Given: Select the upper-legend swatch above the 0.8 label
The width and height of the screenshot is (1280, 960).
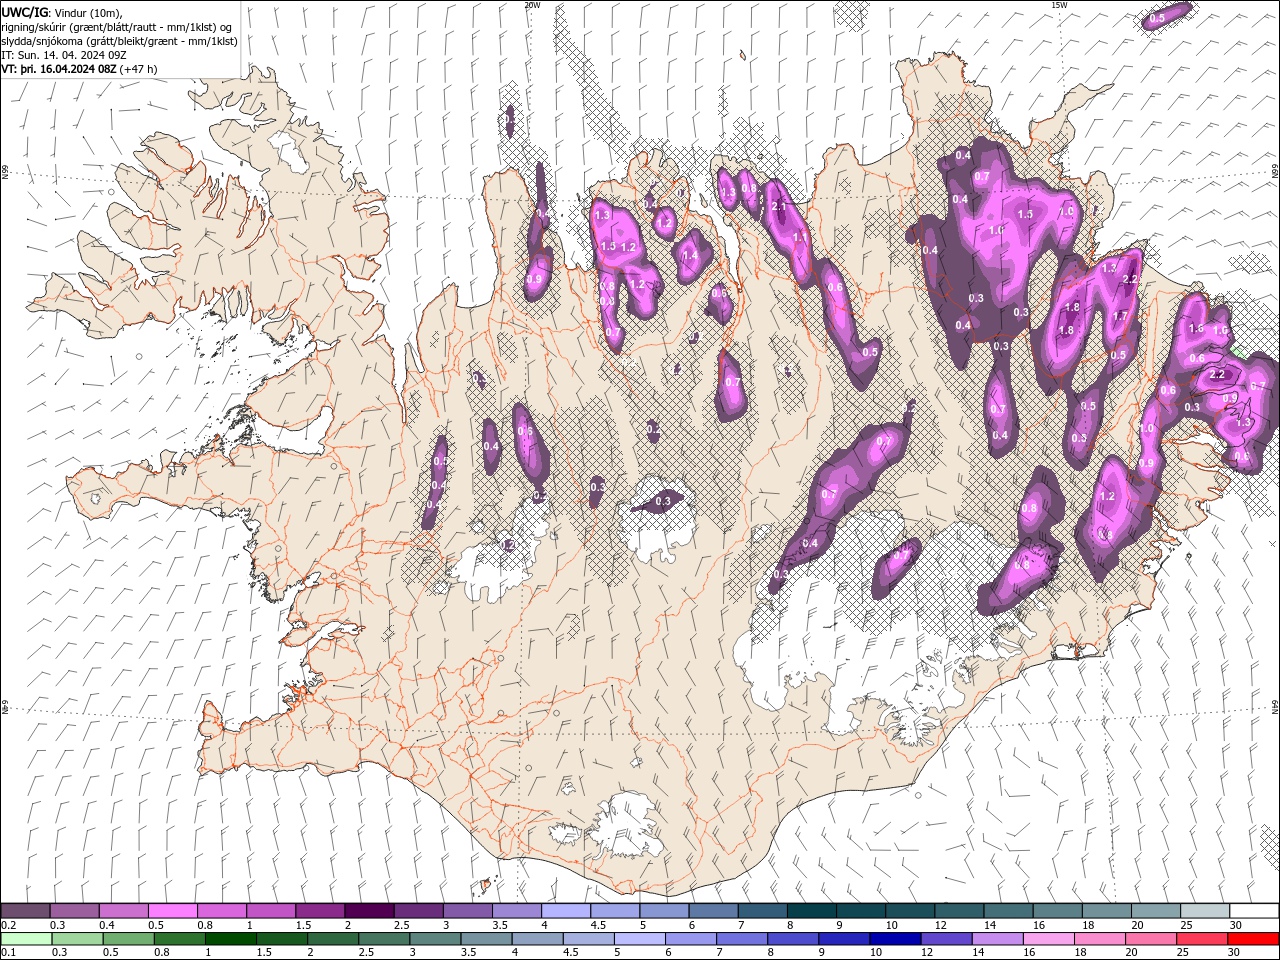Looking at the screenshot, I should tap(221, 911).
